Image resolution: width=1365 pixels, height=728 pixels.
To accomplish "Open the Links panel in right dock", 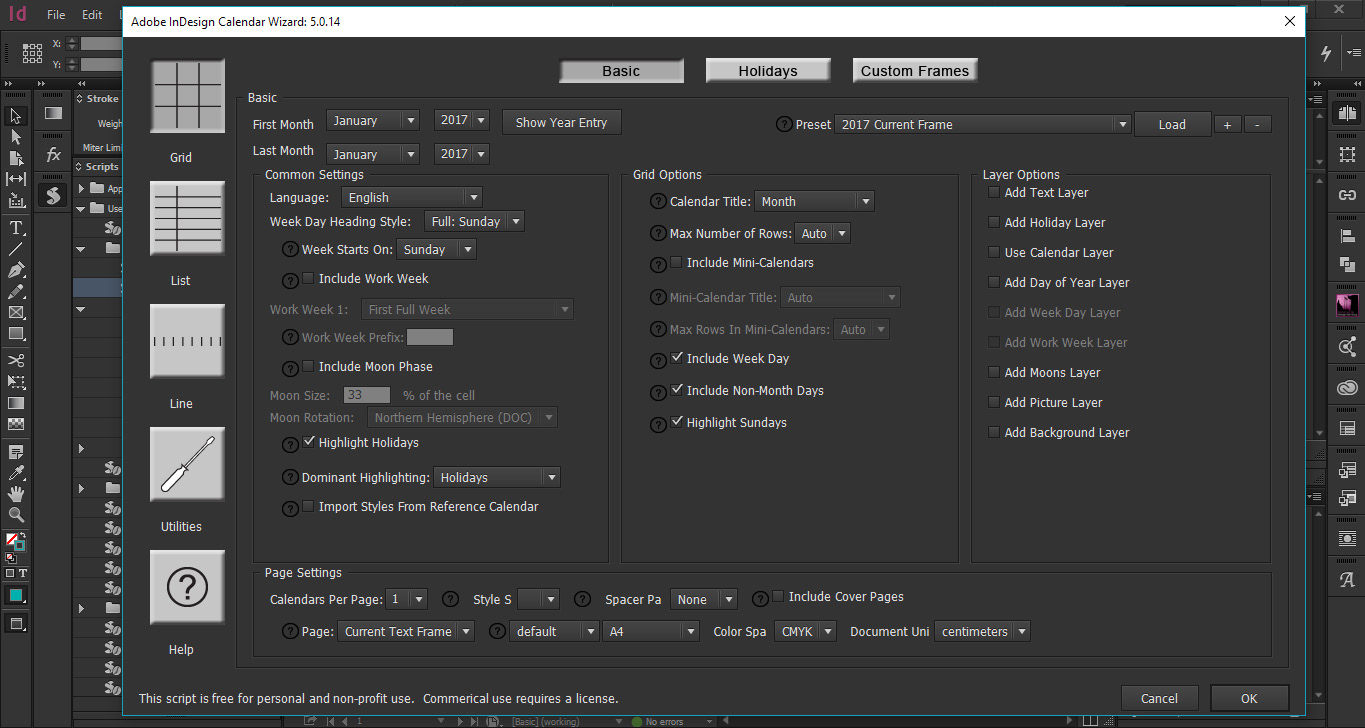I will click(1347, 195).
